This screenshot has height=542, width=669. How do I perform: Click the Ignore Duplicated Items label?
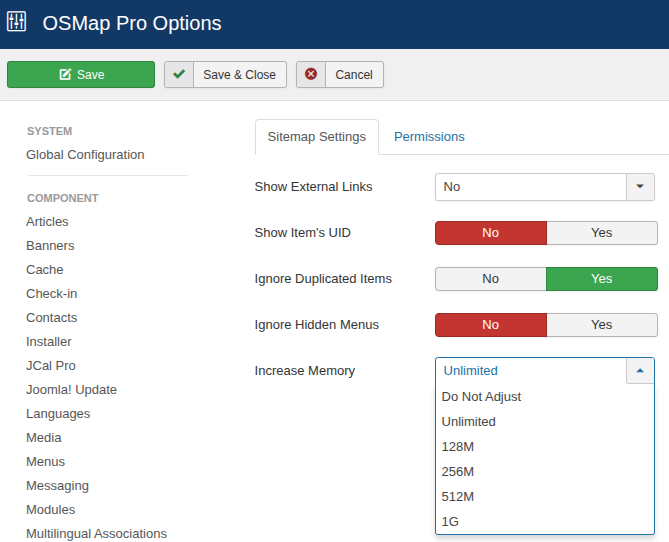[x=323, y=279]
